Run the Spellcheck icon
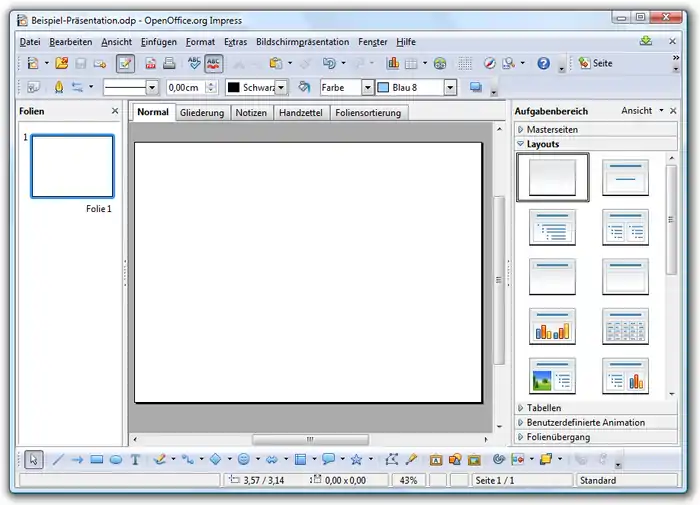 point(194,63)
